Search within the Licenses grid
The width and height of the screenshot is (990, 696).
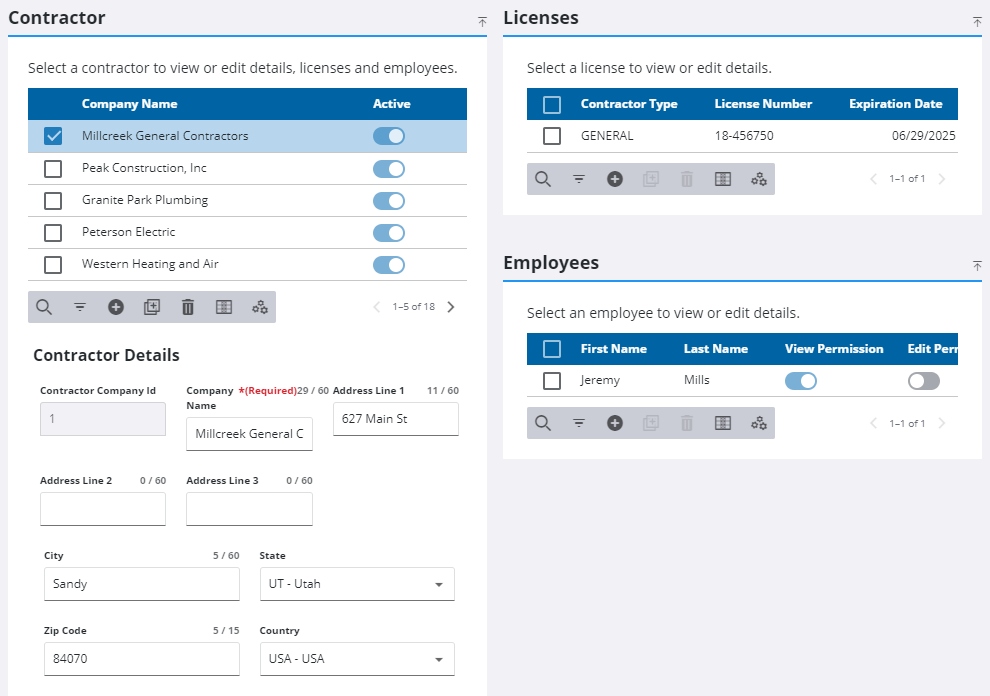coord(543,179)
